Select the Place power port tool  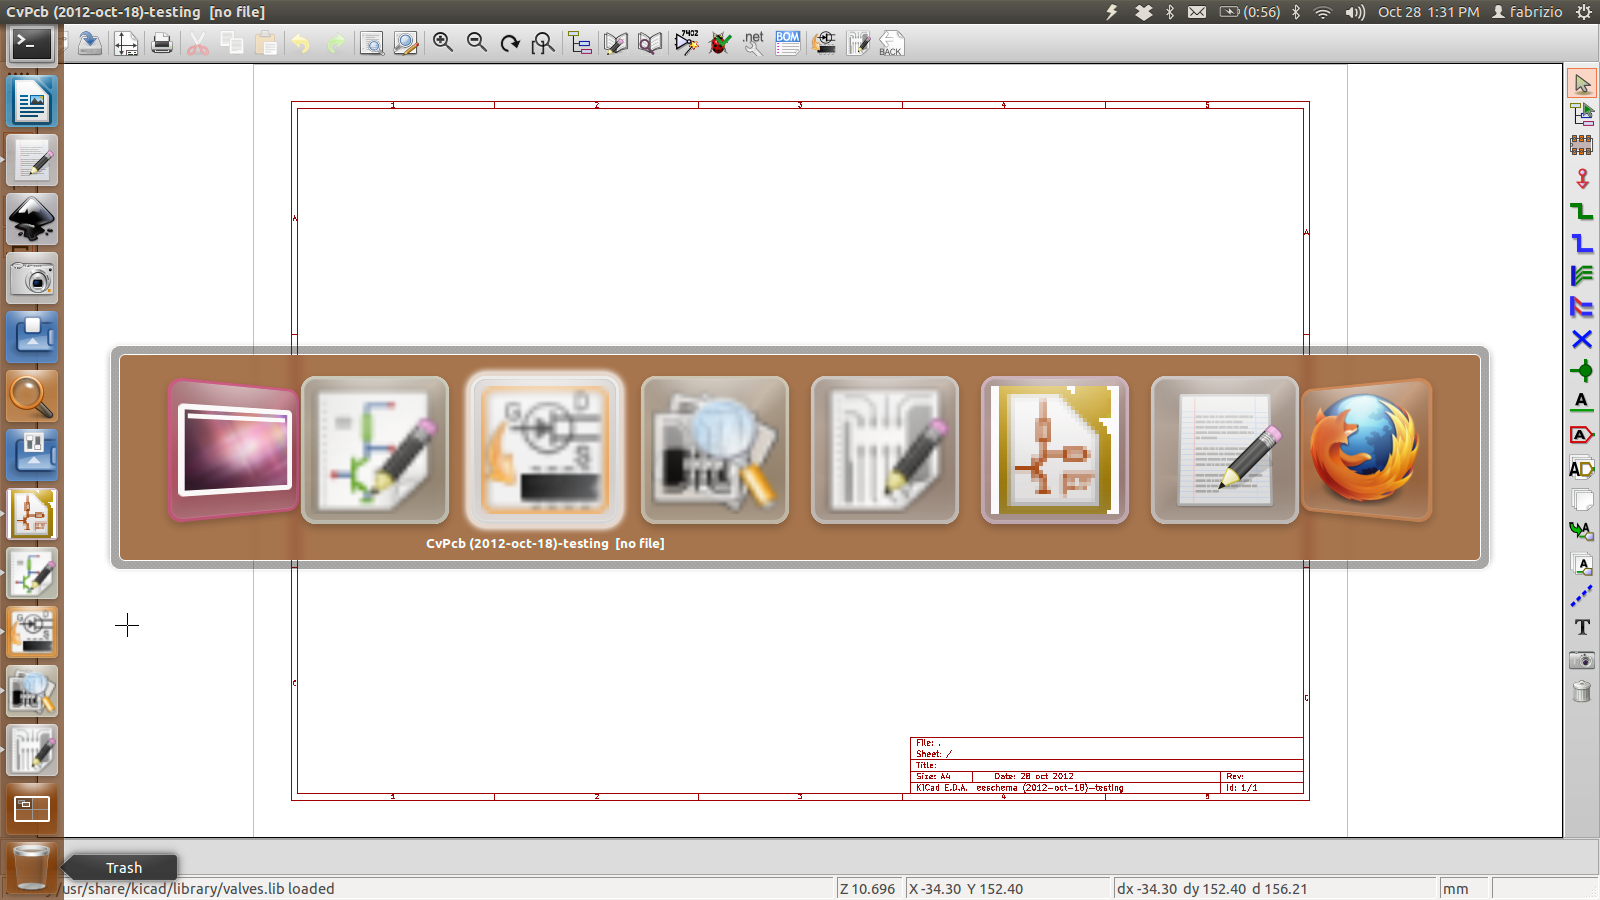pos(1582,179)
